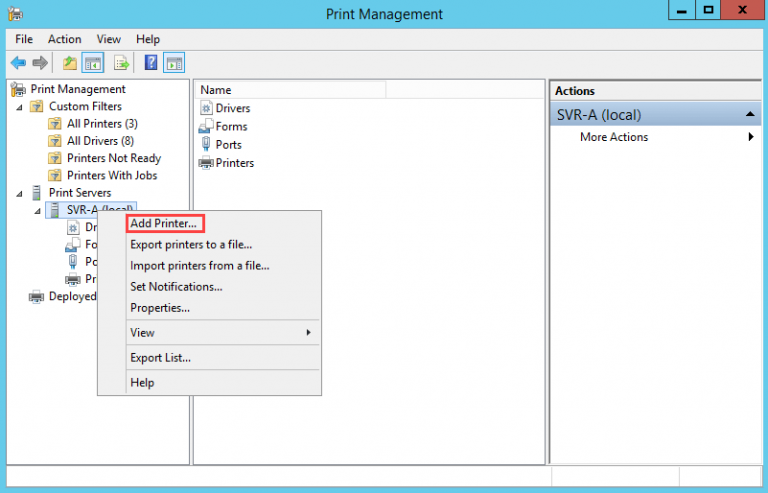Screen dimensions: 768x493
Task: Open Drivers item in the center list
Action: [x=232, y=108]
